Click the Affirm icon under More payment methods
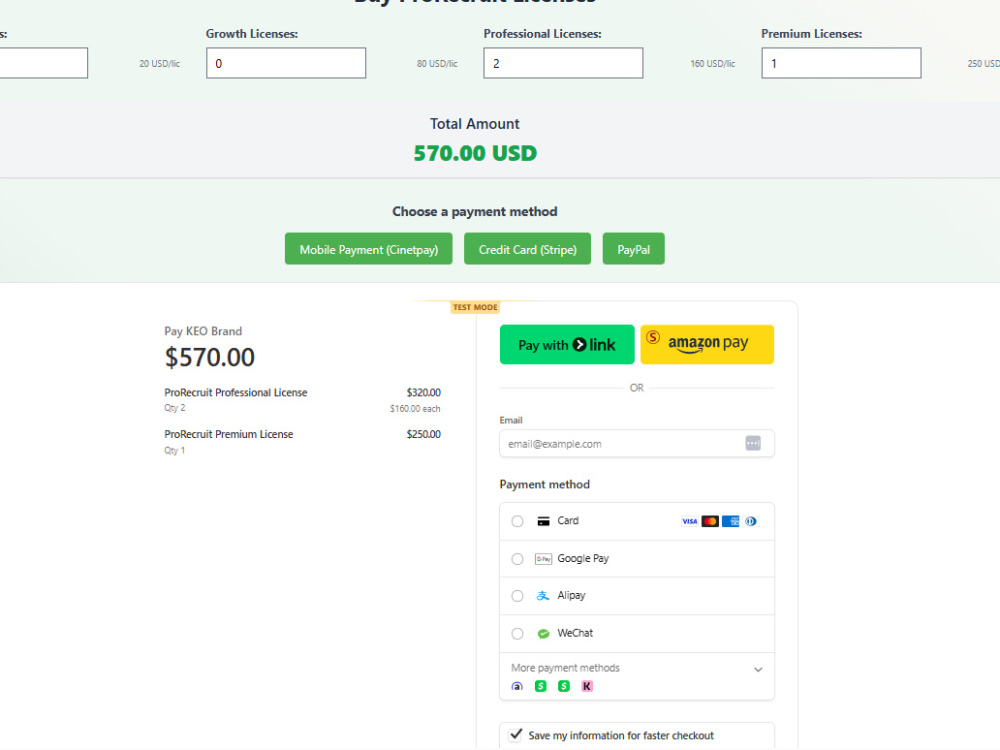The height and width of the screenshot is (750, 1000). (x=517, y=686)
